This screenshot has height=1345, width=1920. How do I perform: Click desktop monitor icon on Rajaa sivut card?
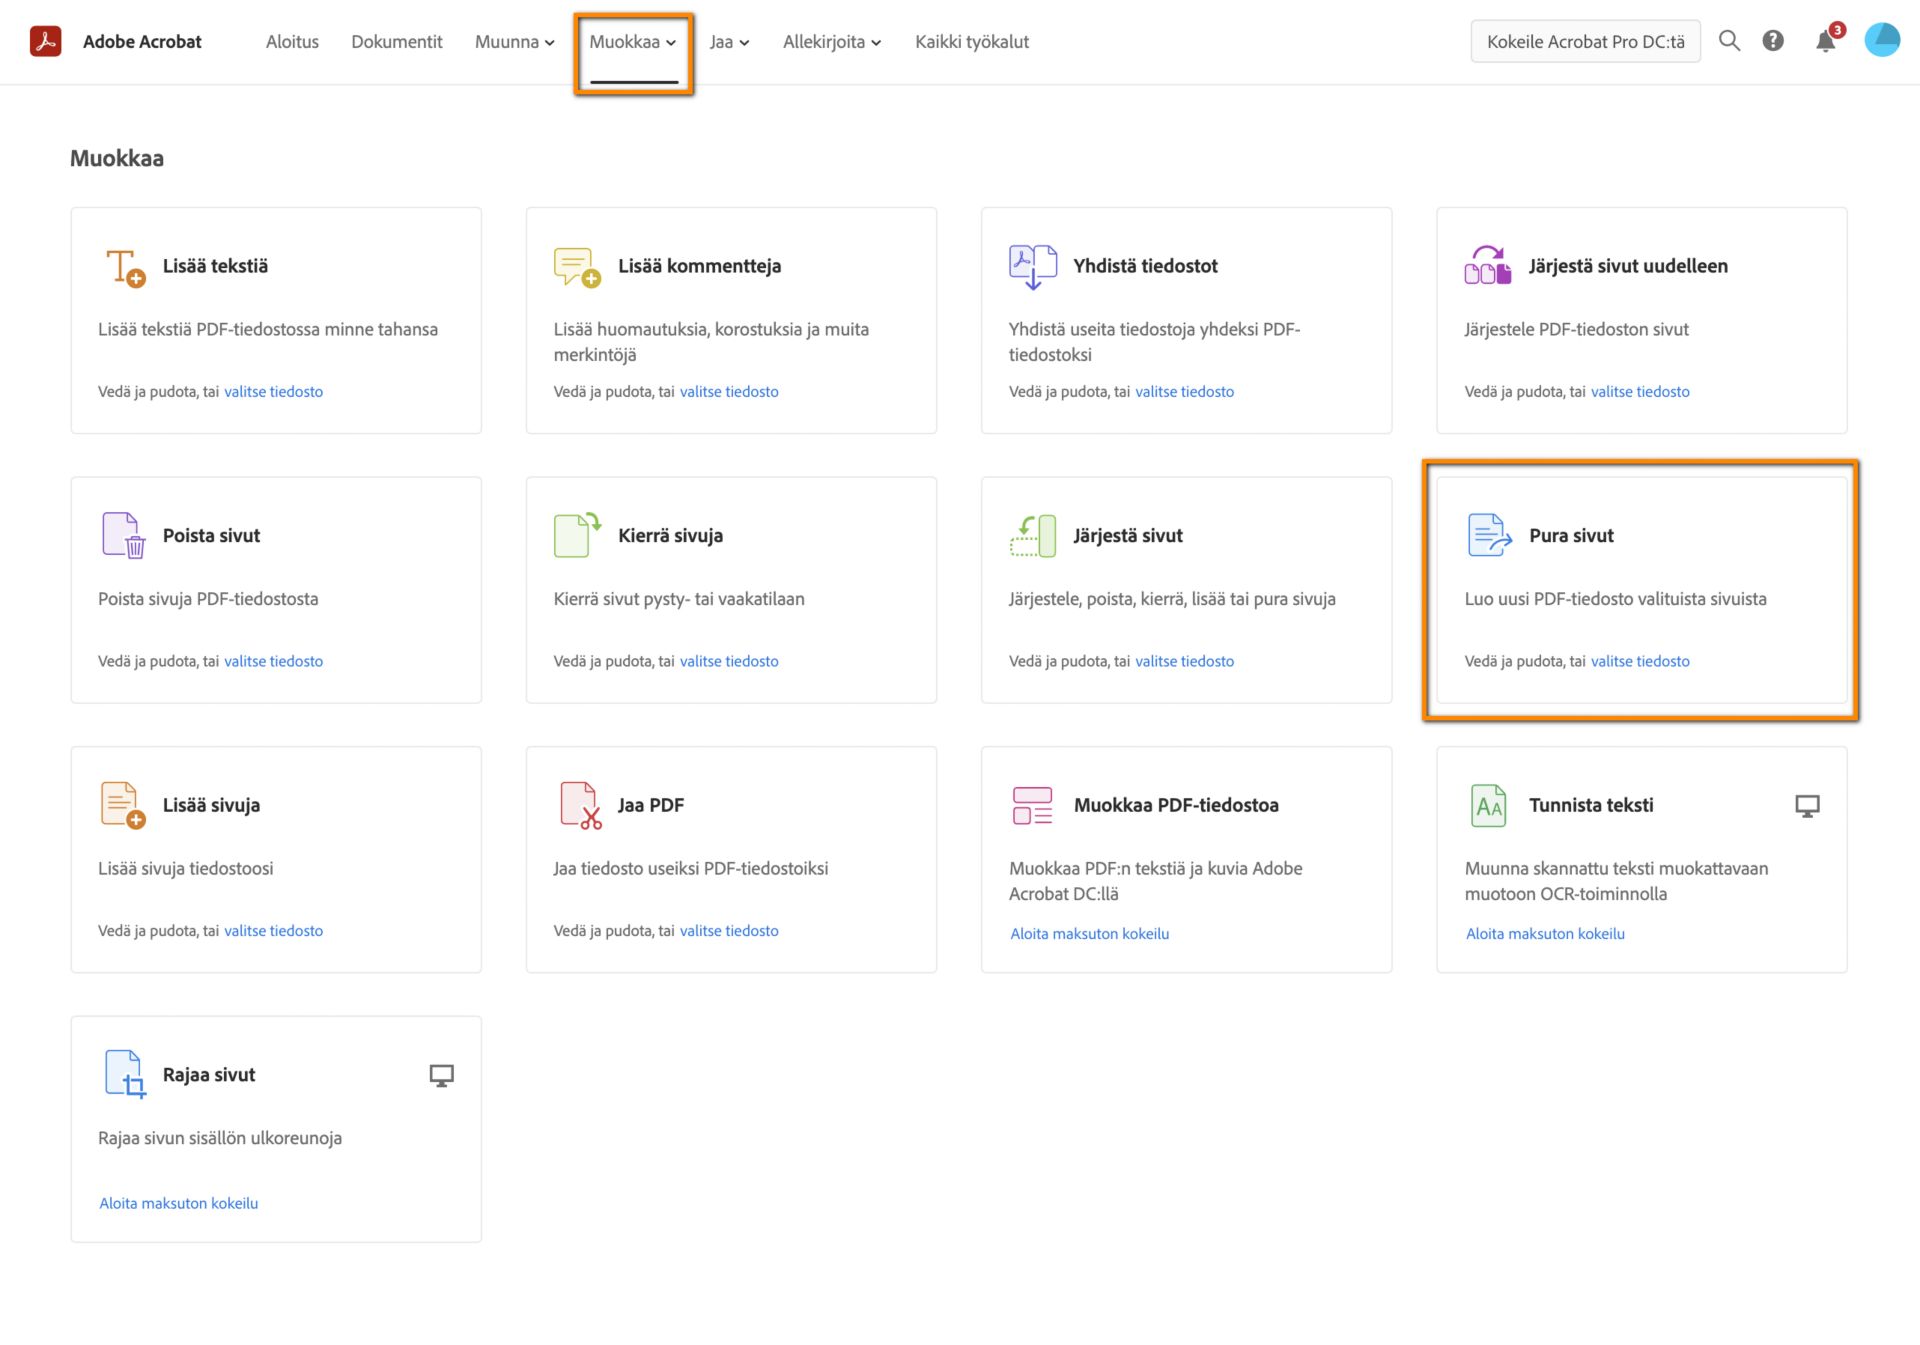tap(441, 1076)
